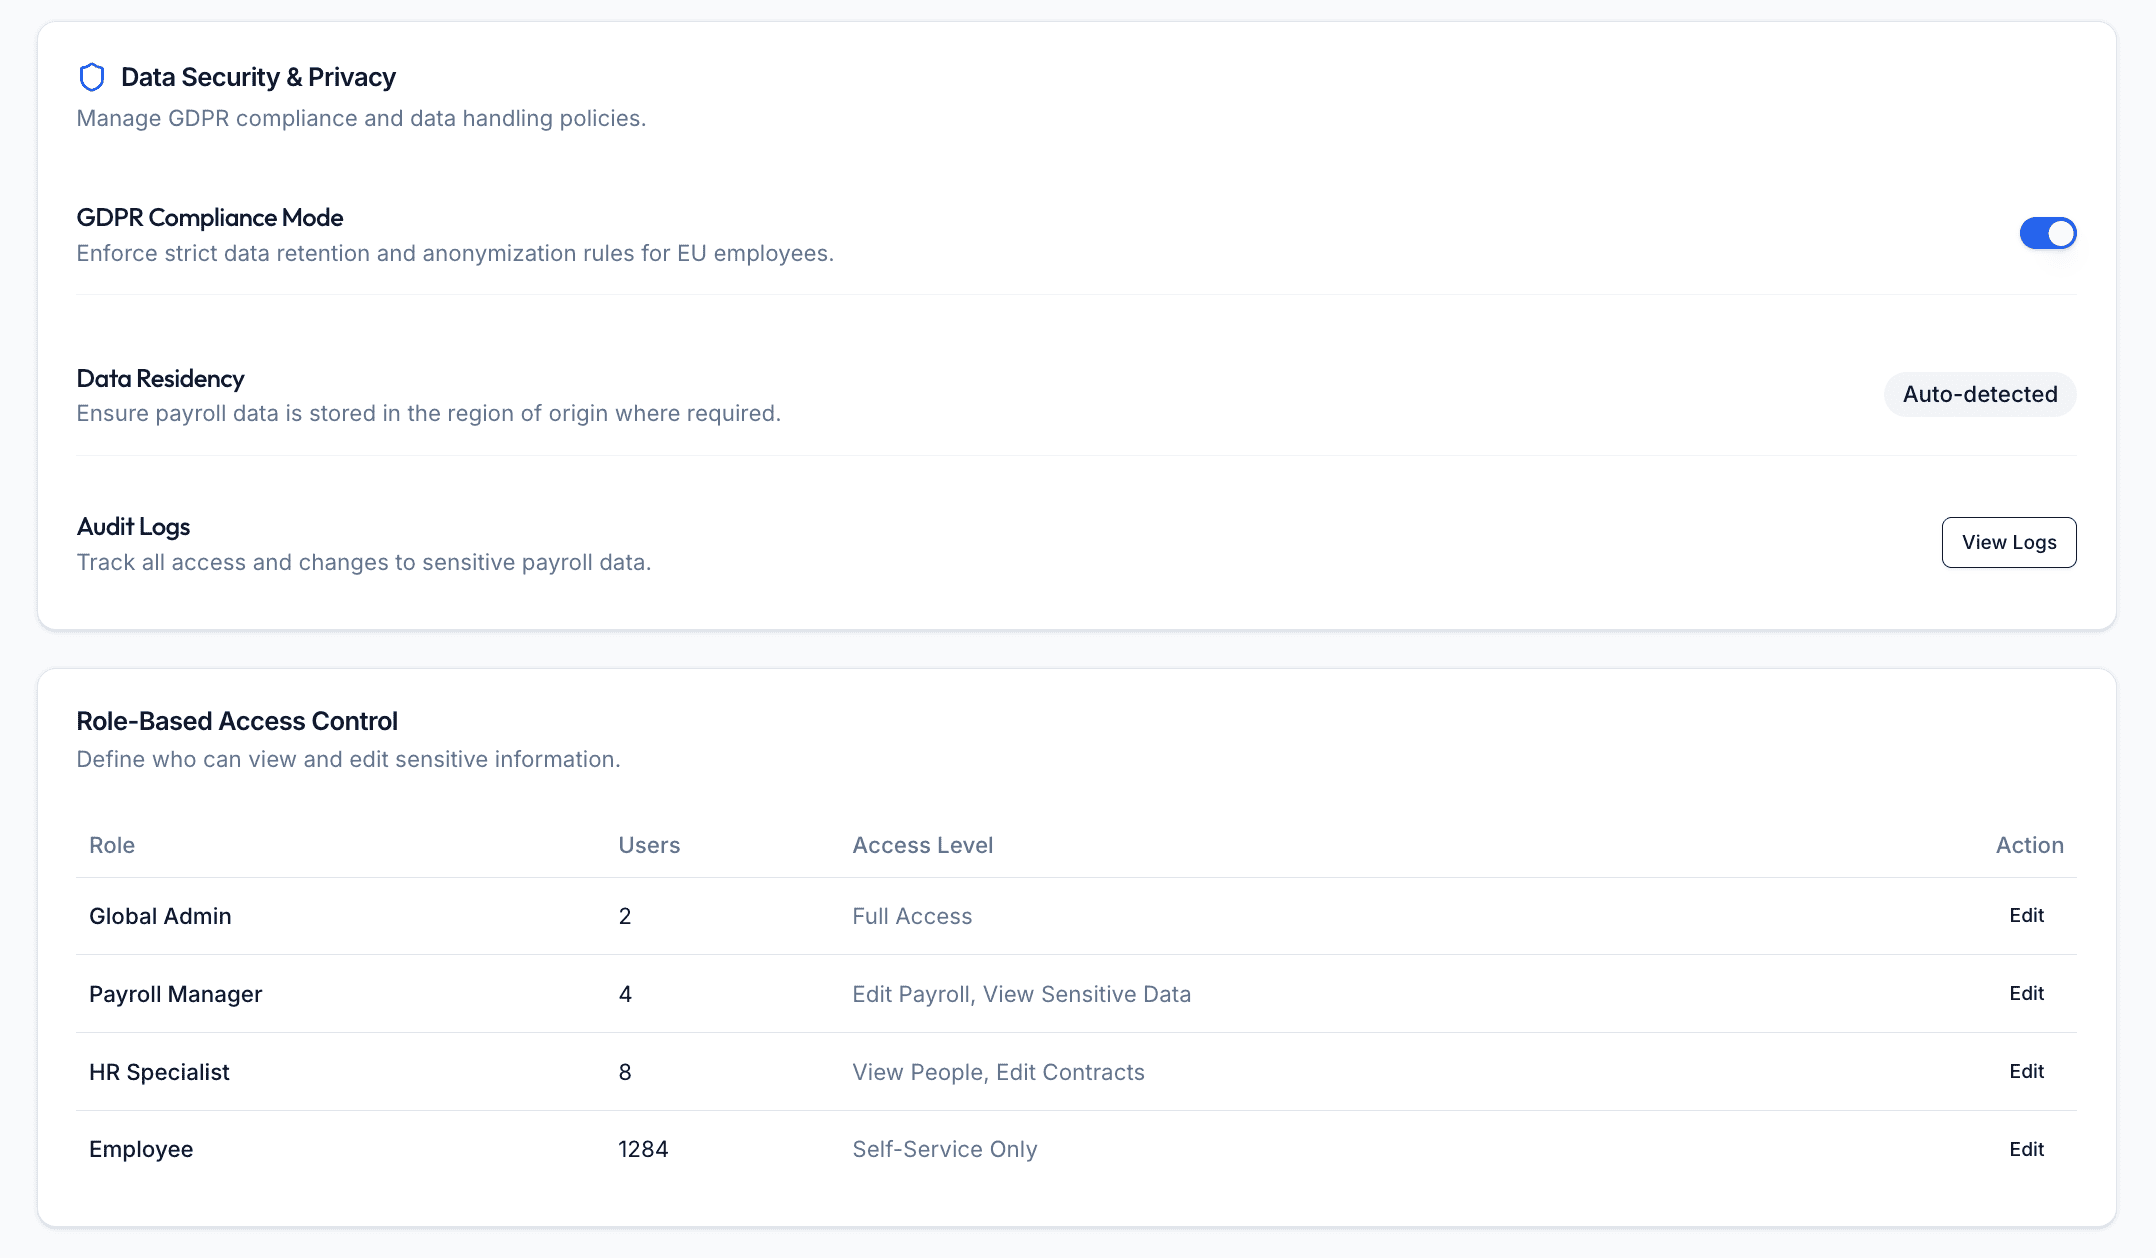The image size is (2156, 1258).
Task: Click the Full Access text for Global Admin
Action: [911, 915]
